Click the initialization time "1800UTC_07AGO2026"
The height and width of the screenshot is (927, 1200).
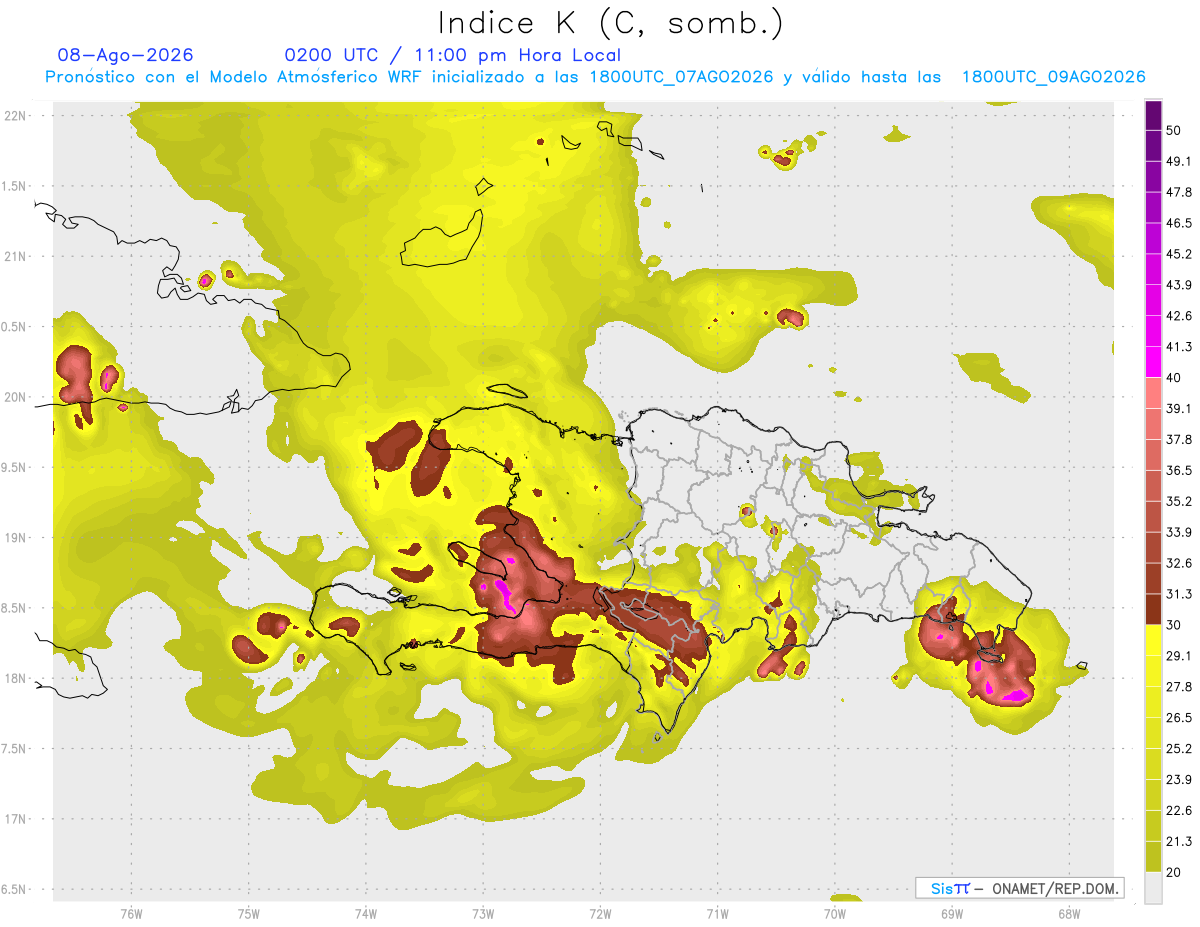682,77
